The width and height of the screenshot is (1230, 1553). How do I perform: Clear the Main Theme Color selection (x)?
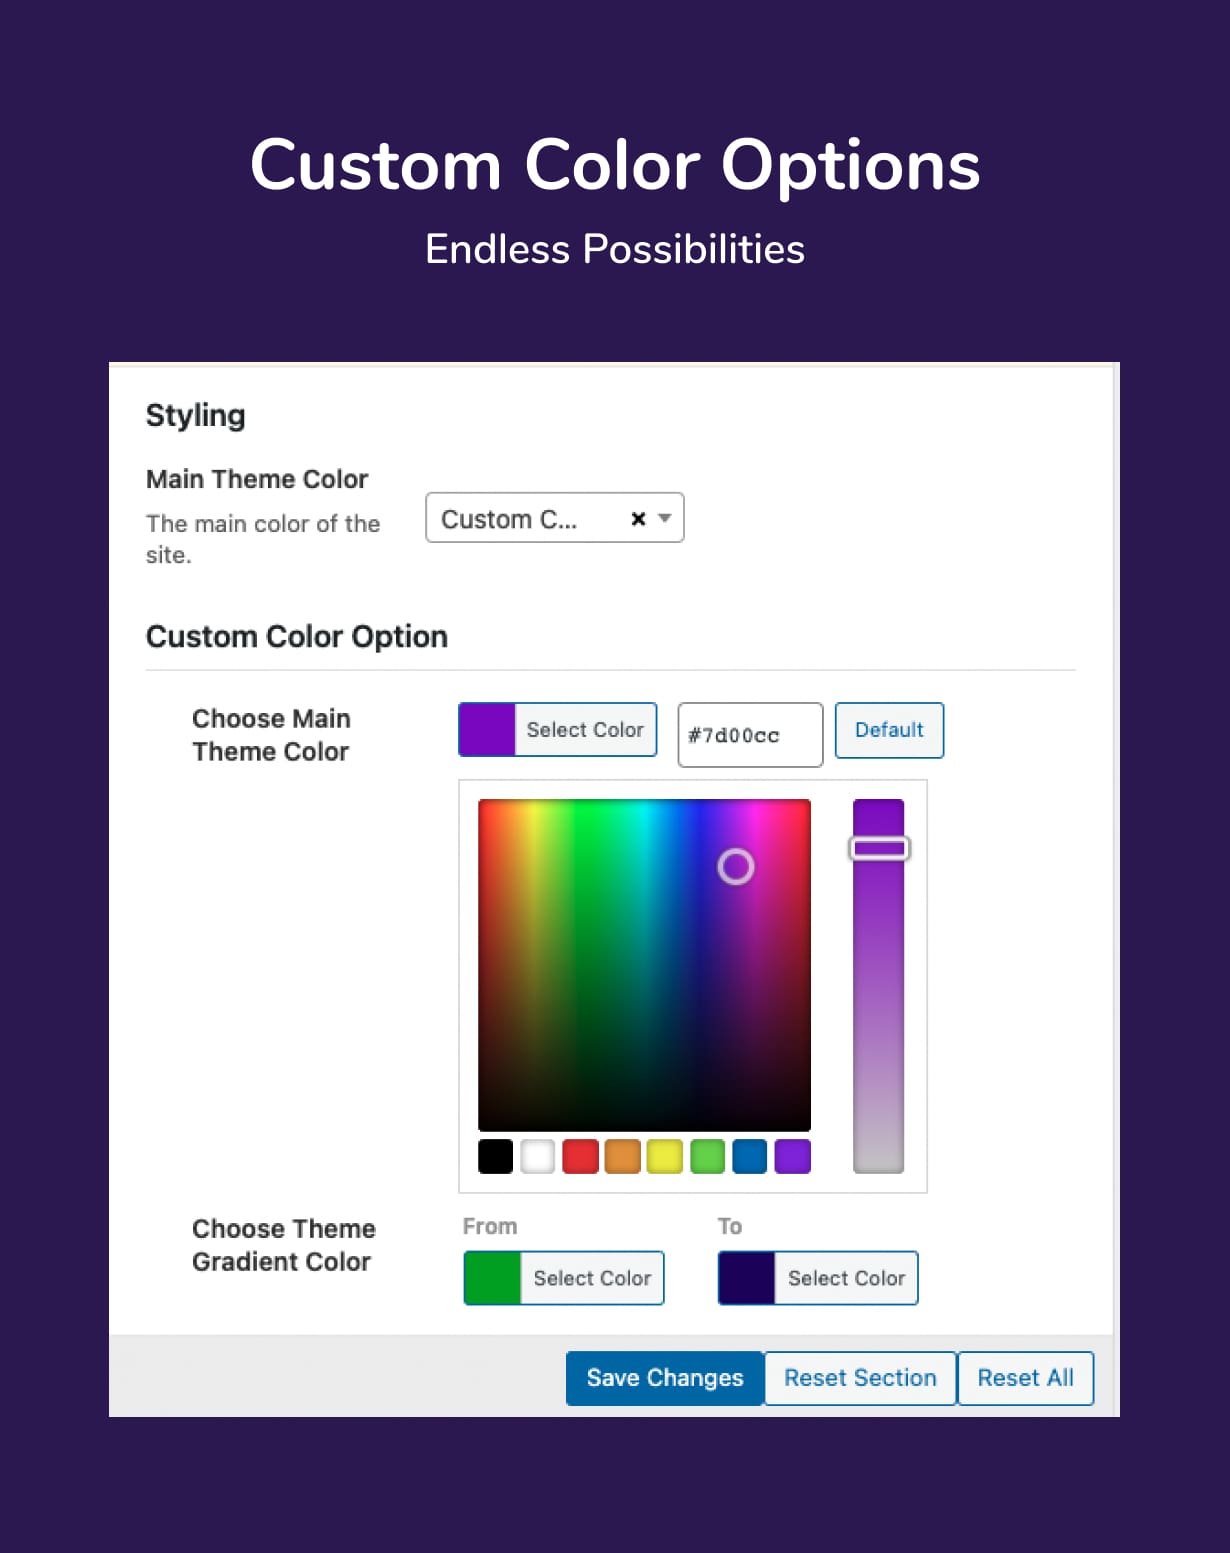point(638,518)
